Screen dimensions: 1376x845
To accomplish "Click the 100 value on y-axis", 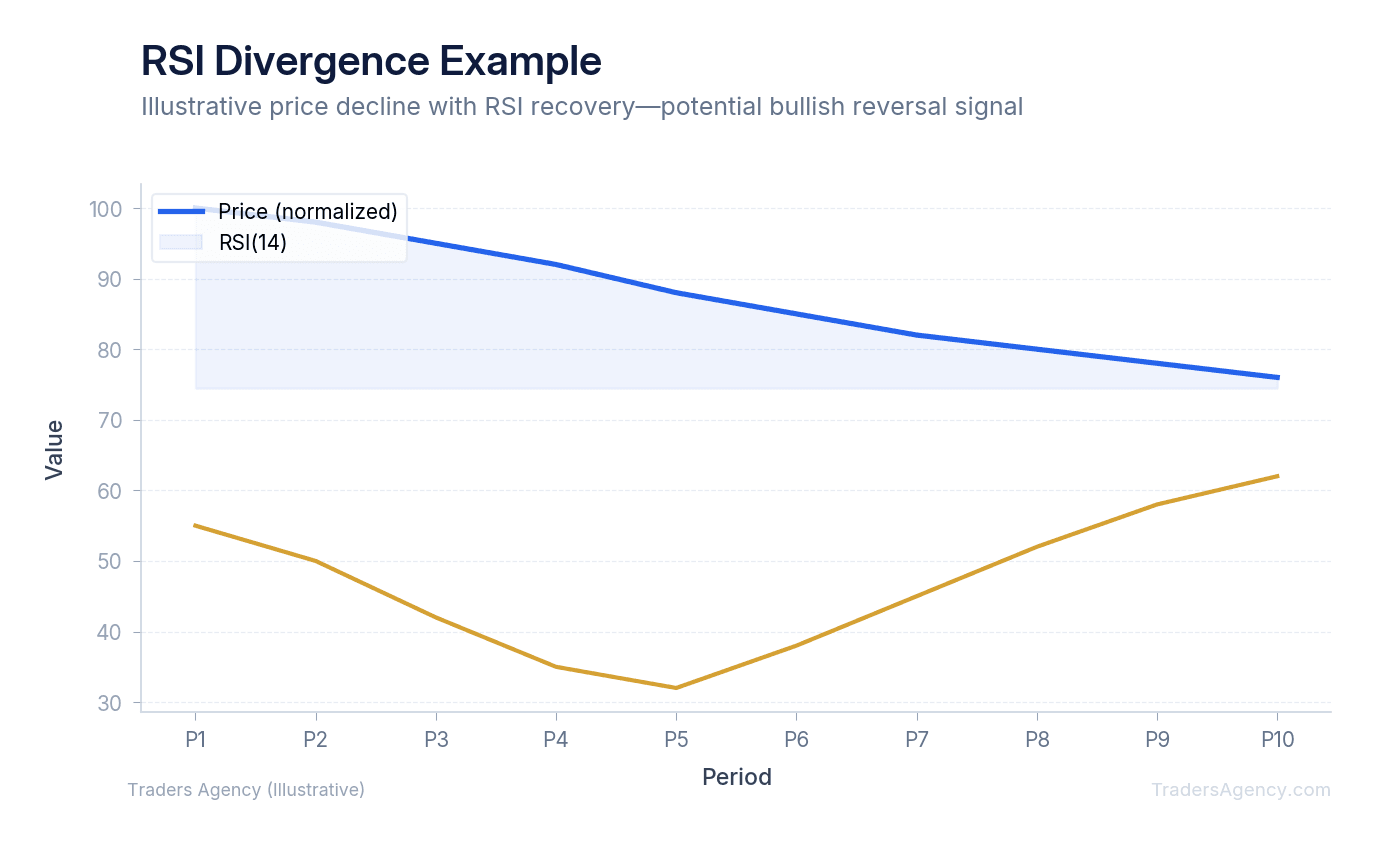I will (x=105, y=209).
